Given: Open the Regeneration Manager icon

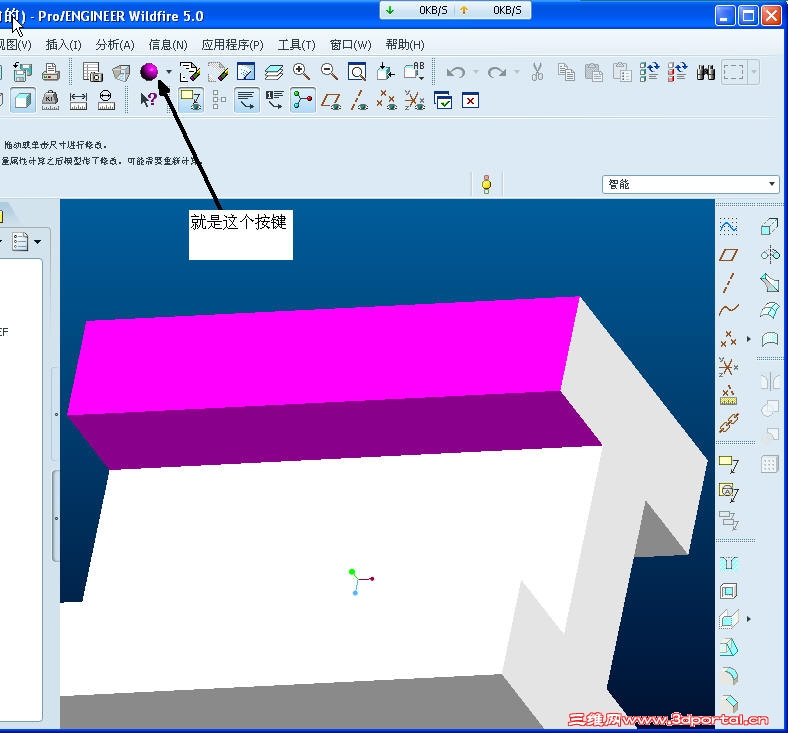Looking at the screenshot, I should 677,72.
